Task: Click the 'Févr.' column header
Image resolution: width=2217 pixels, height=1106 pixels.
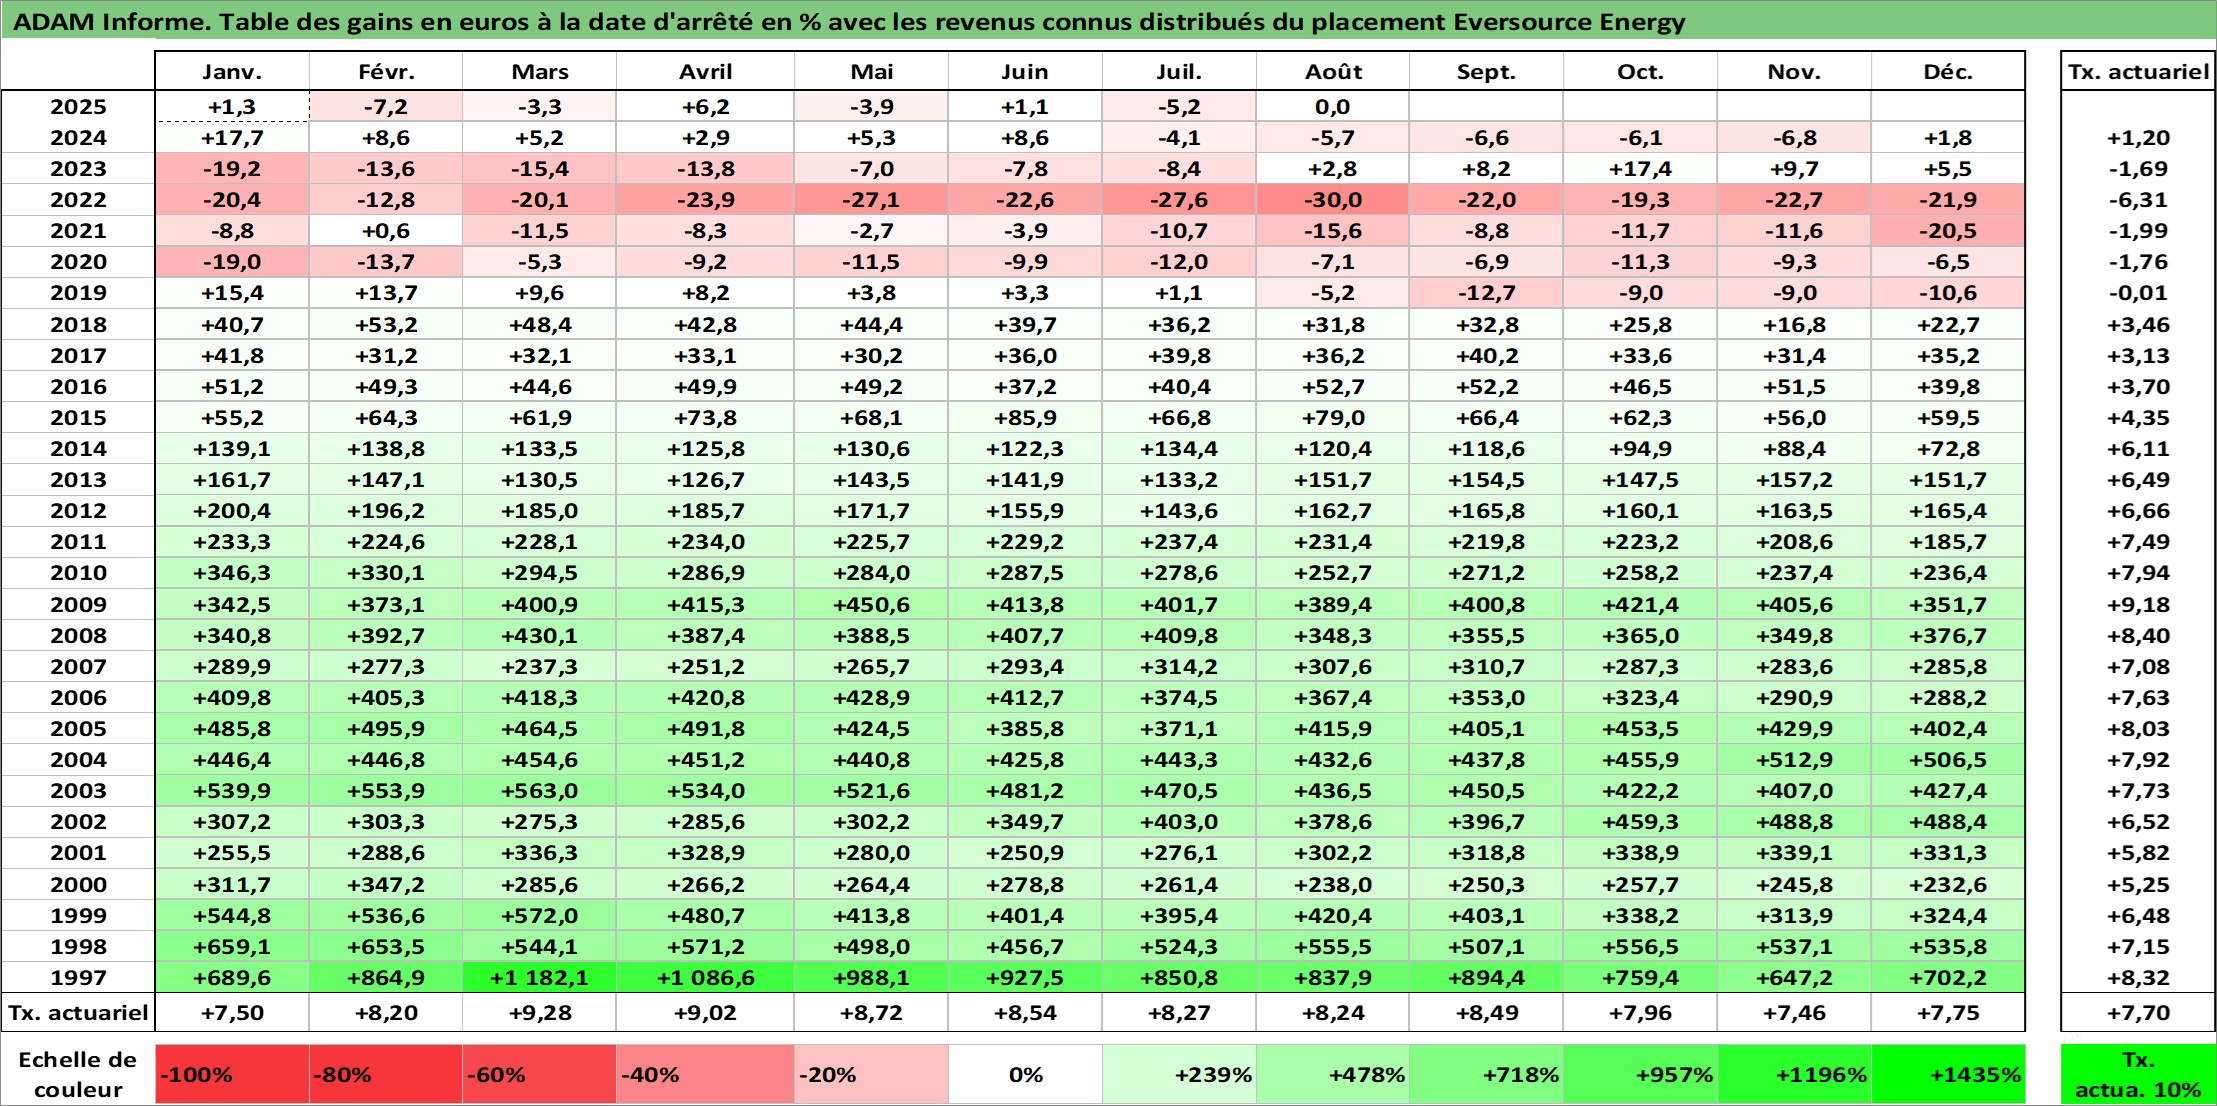Action: (x=386, y=72)
